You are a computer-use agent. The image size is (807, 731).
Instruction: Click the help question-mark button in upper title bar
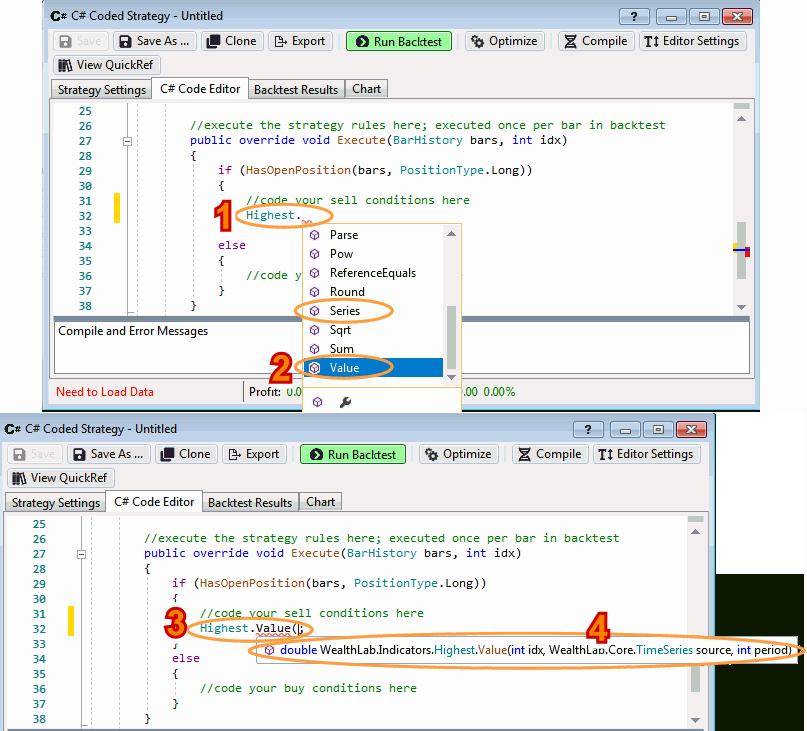(634, 16)
